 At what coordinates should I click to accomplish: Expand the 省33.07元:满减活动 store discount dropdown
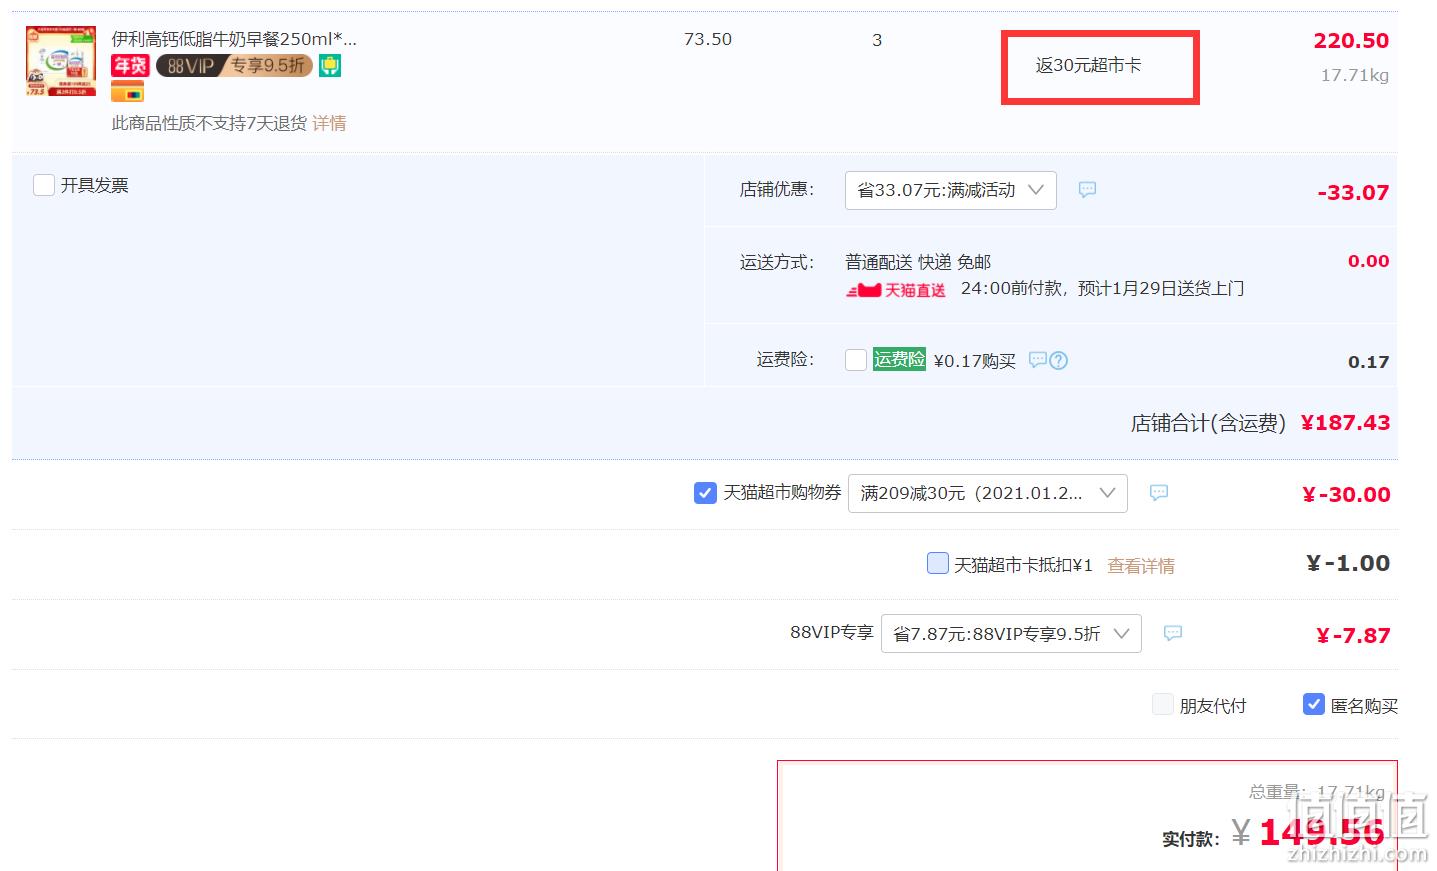(x=951, y=190)
